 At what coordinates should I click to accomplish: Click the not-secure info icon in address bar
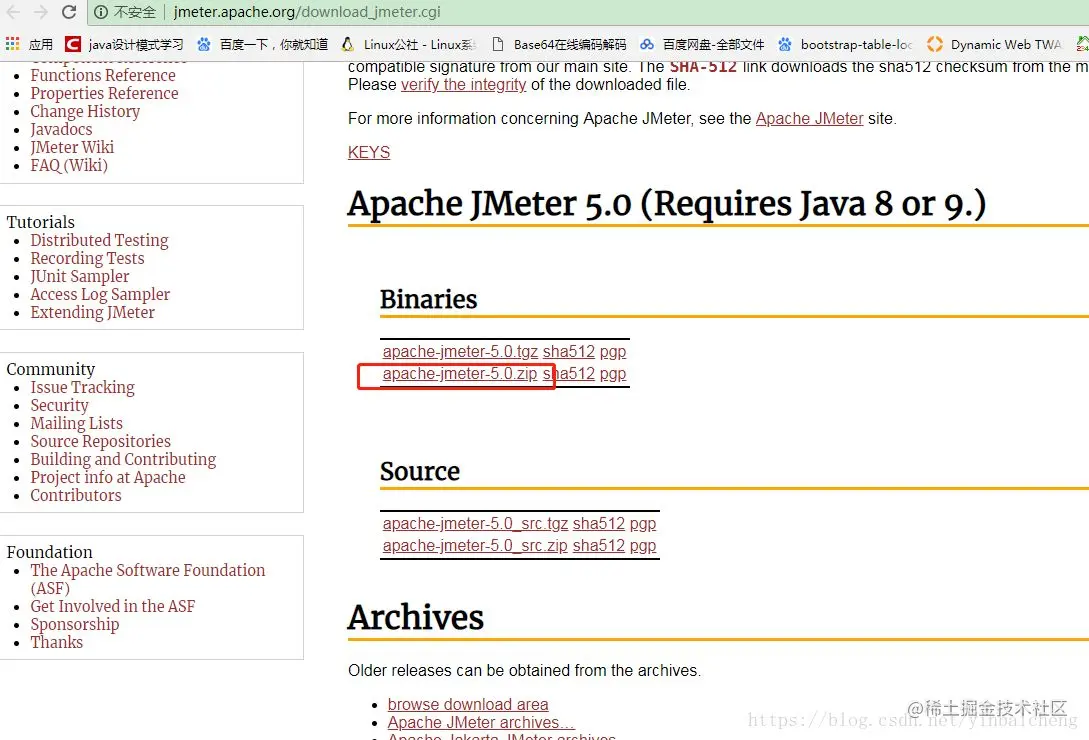[x=101, y=12]
